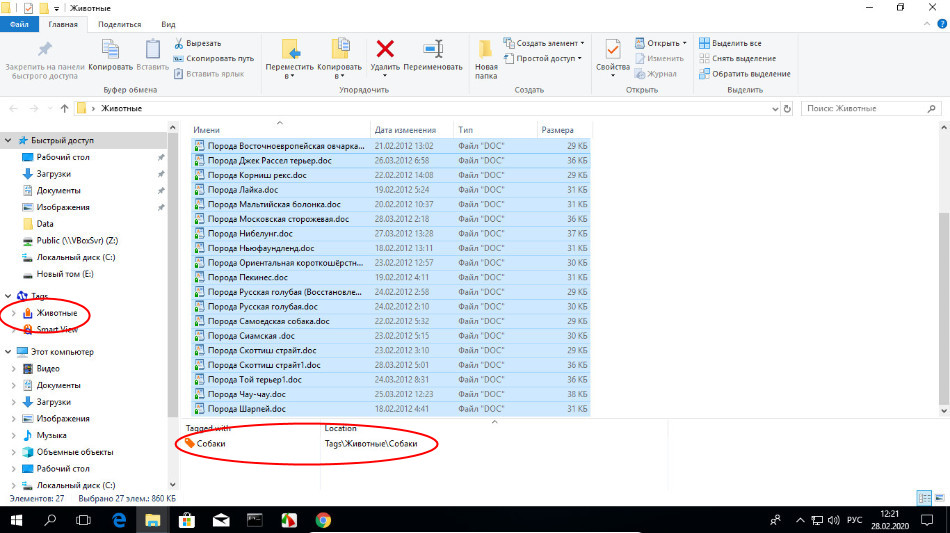The width and height of the screenshot is (950, 533).
Task: Click the Журнал history button
Action: (x=656, y=74)
